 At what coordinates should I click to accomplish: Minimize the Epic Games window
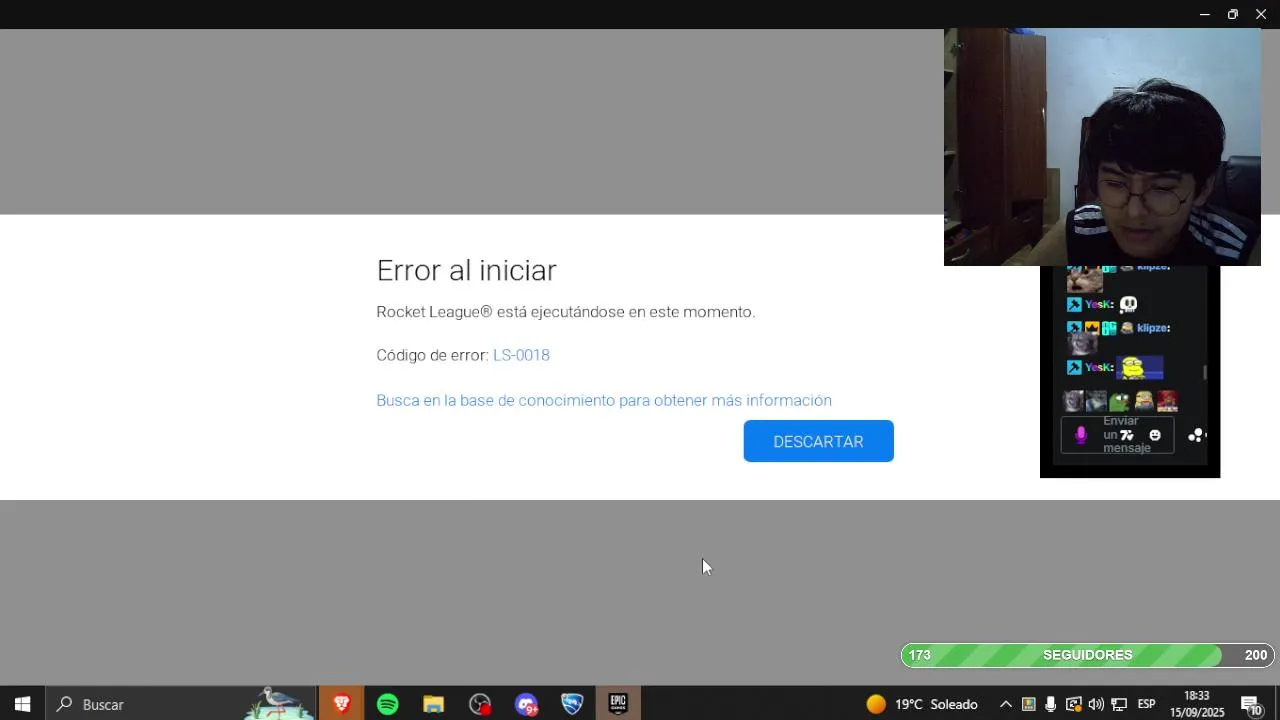click(1204, 14)
